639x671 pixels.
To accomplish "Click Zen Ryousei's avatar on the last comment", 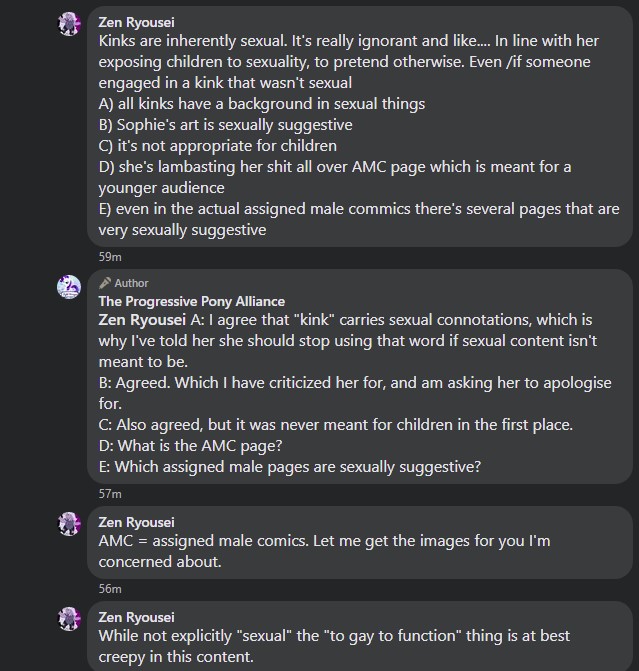I will click(x=69, y=619).
